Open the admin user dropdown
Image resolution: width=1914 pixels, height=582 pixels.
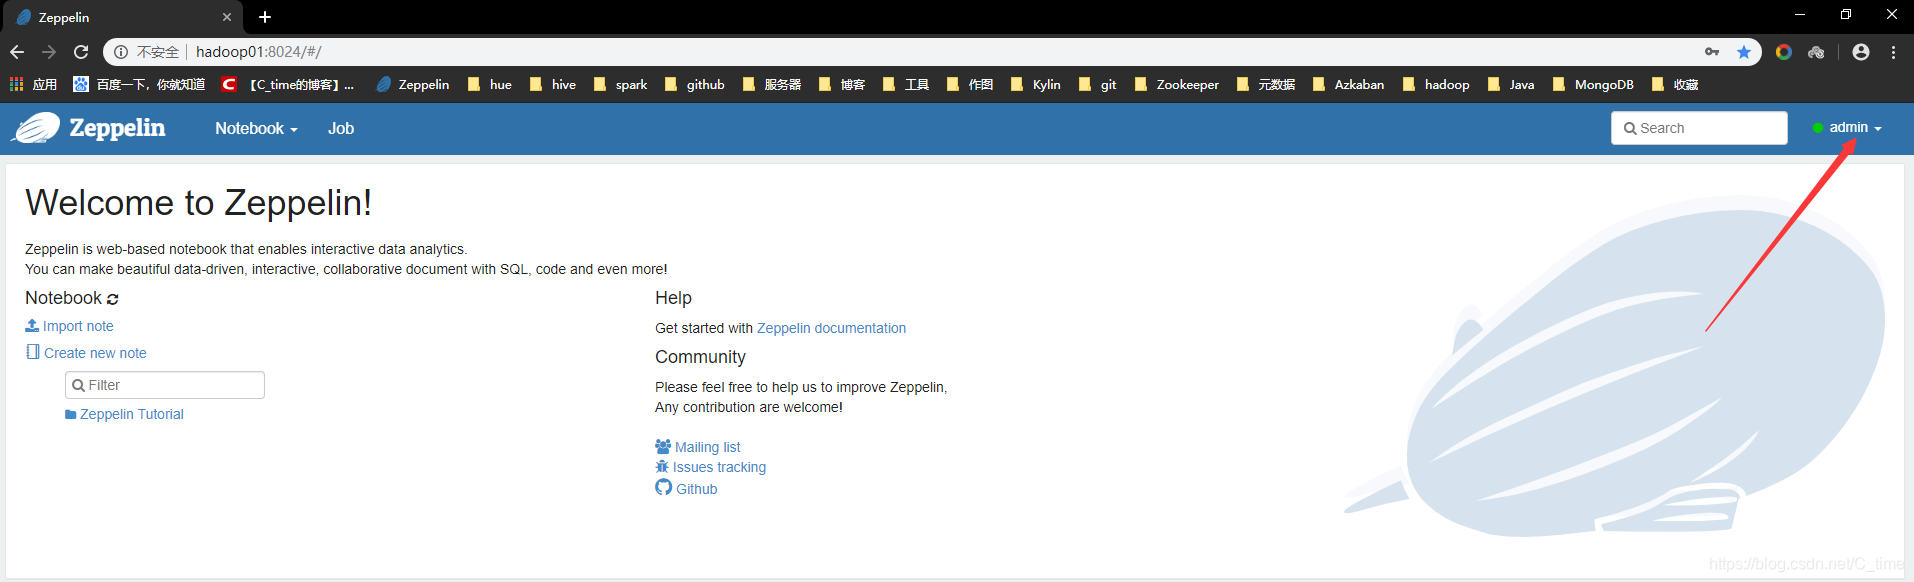1847,128
